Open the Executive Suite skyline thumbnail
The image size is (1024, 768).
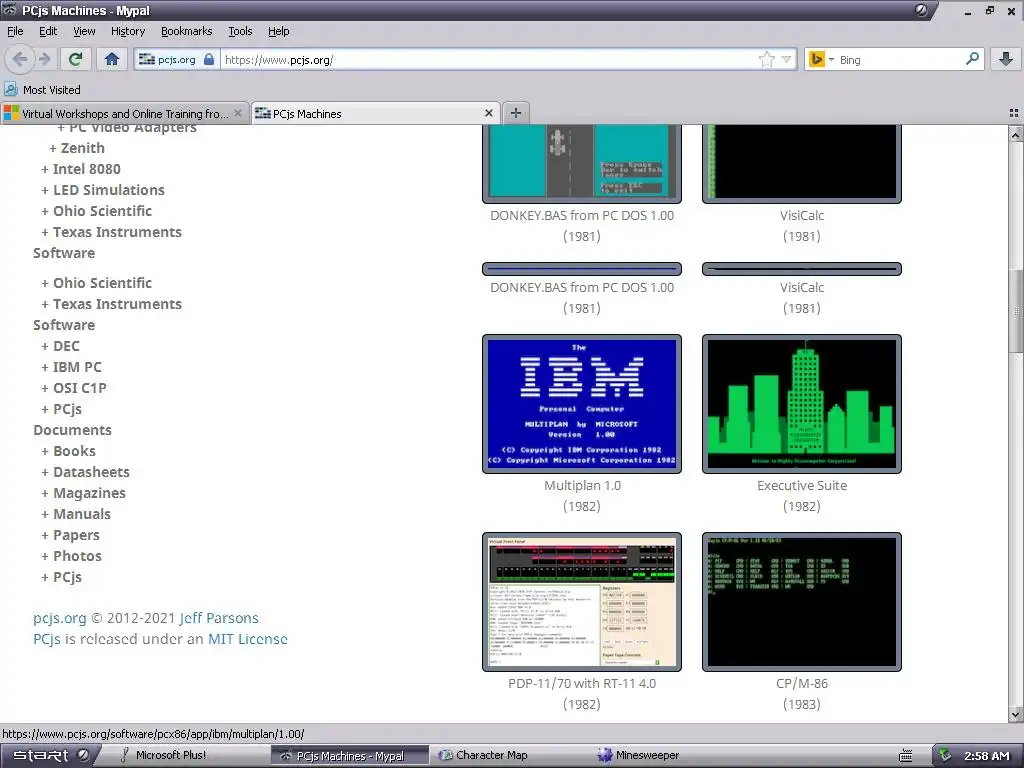click(802, 404)
